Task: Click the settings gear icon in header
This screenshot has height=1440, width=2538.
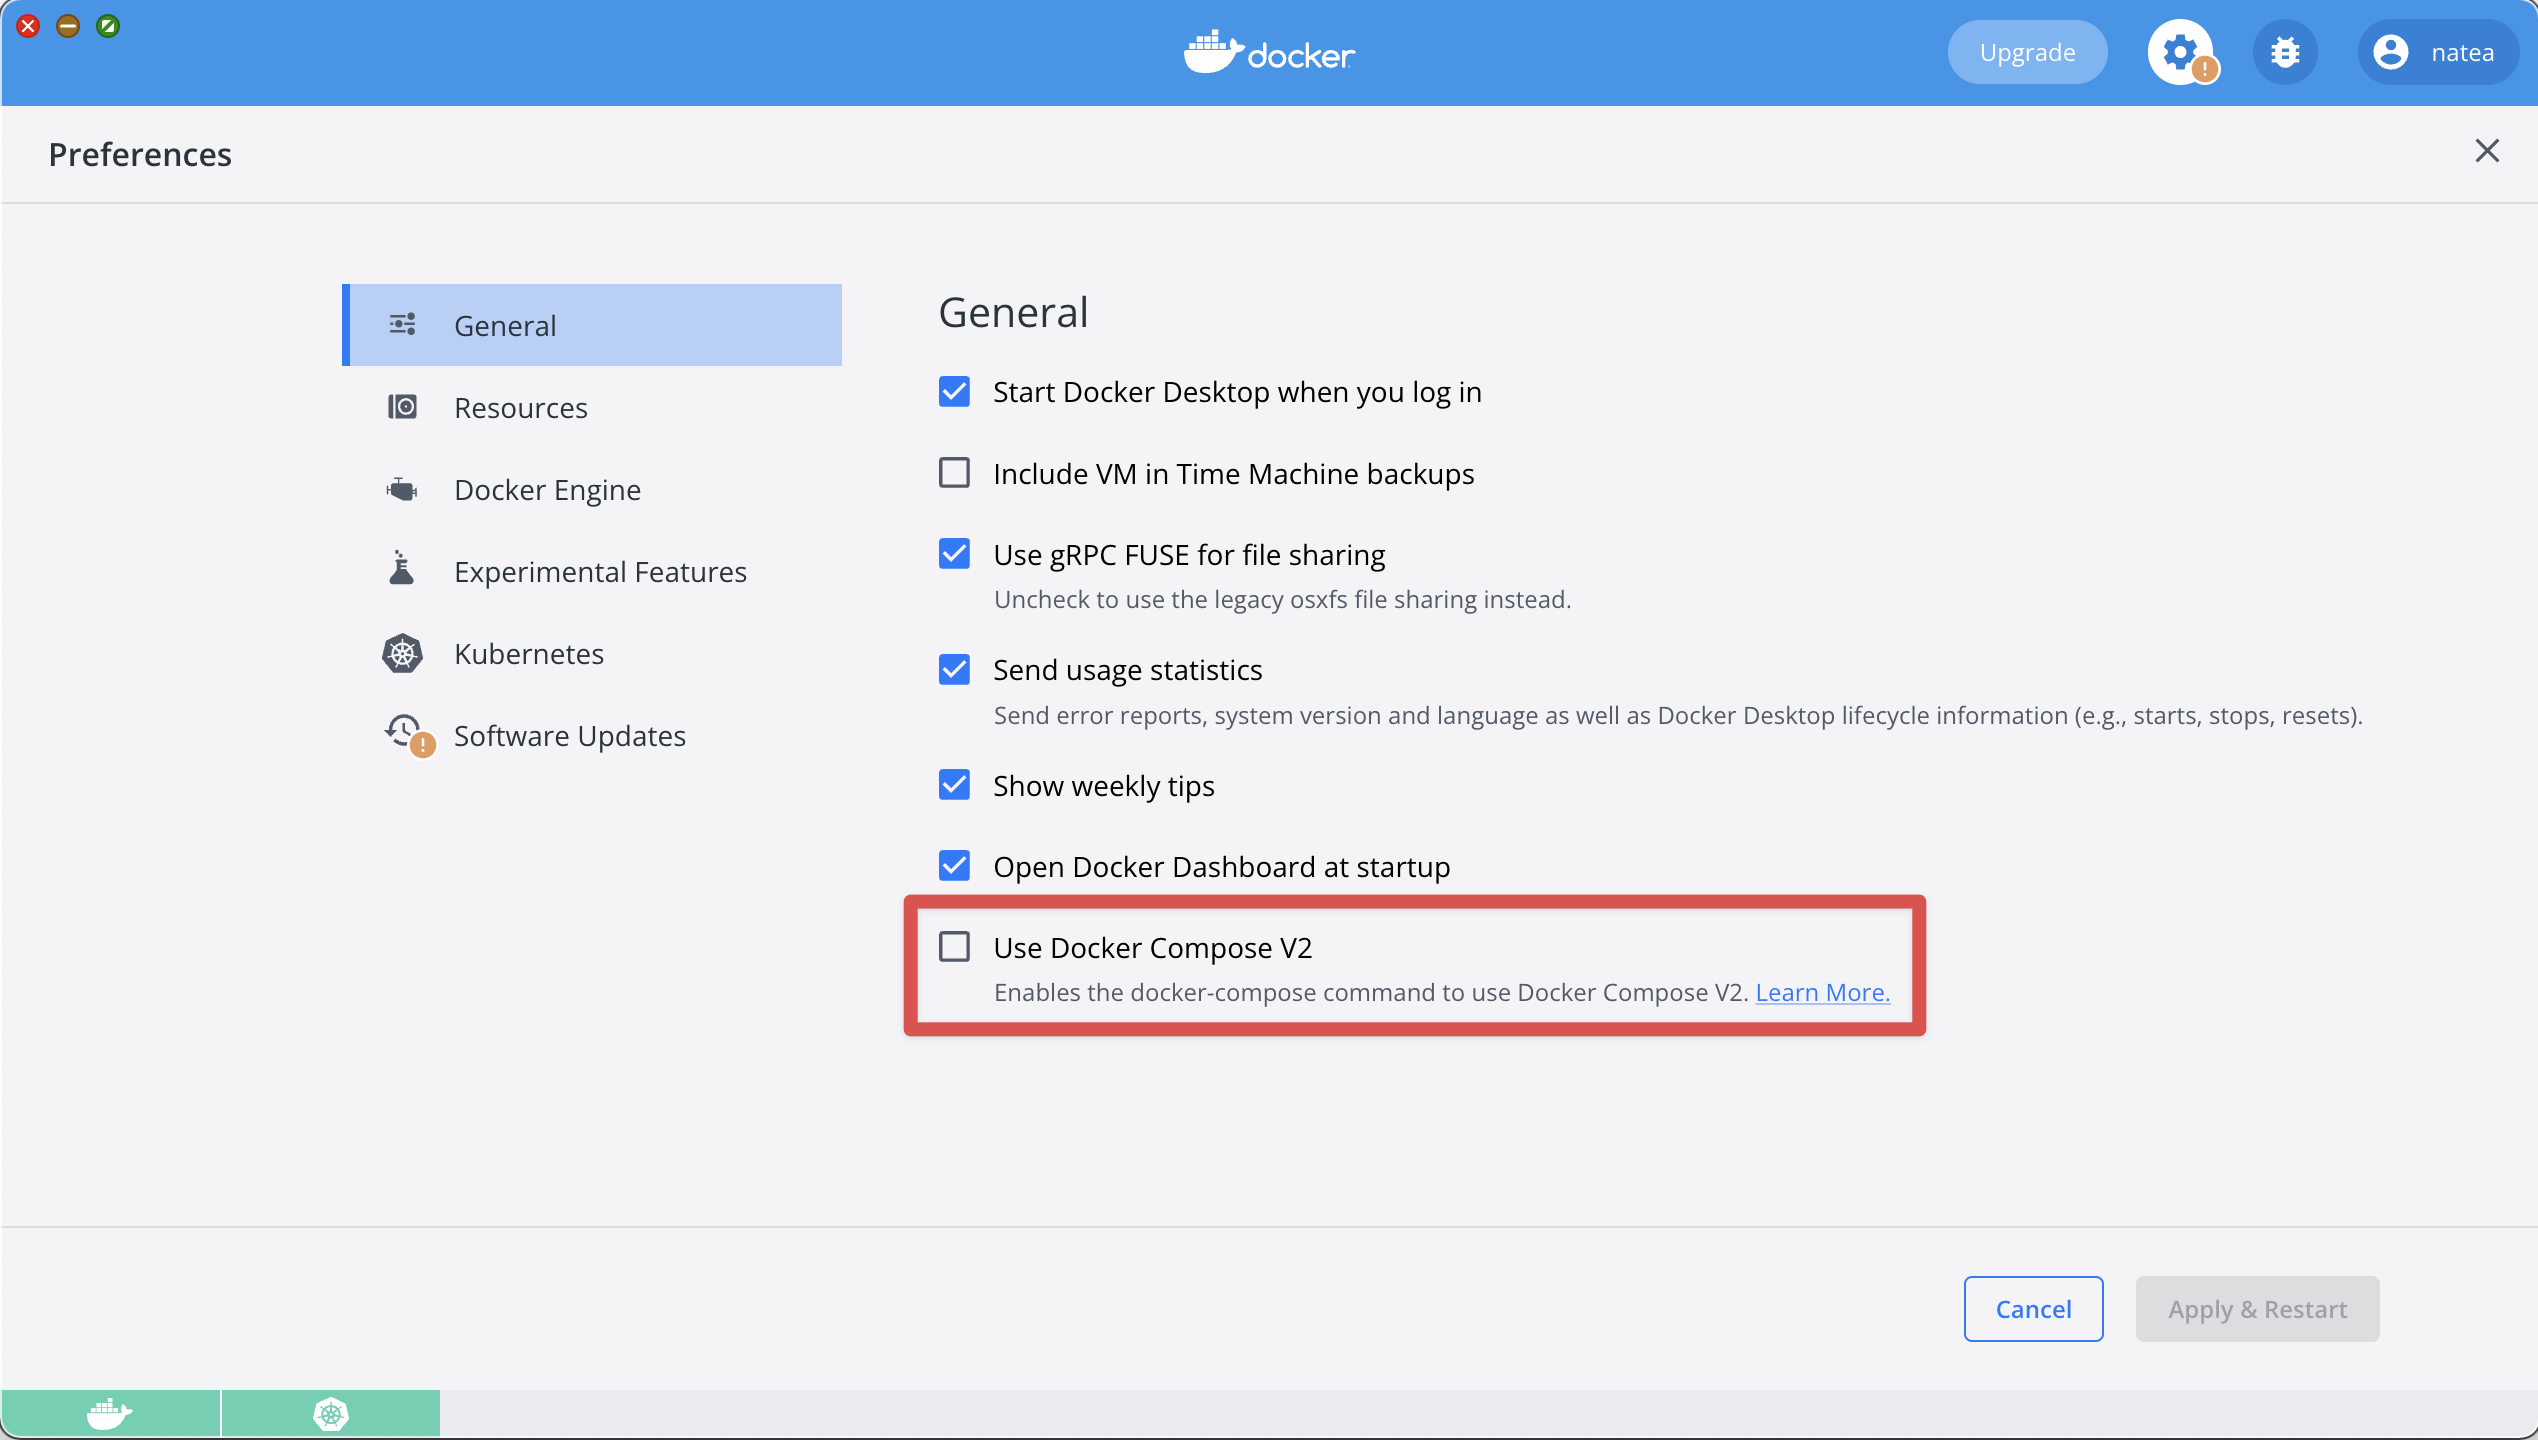Action: (x=2179, y=52)
